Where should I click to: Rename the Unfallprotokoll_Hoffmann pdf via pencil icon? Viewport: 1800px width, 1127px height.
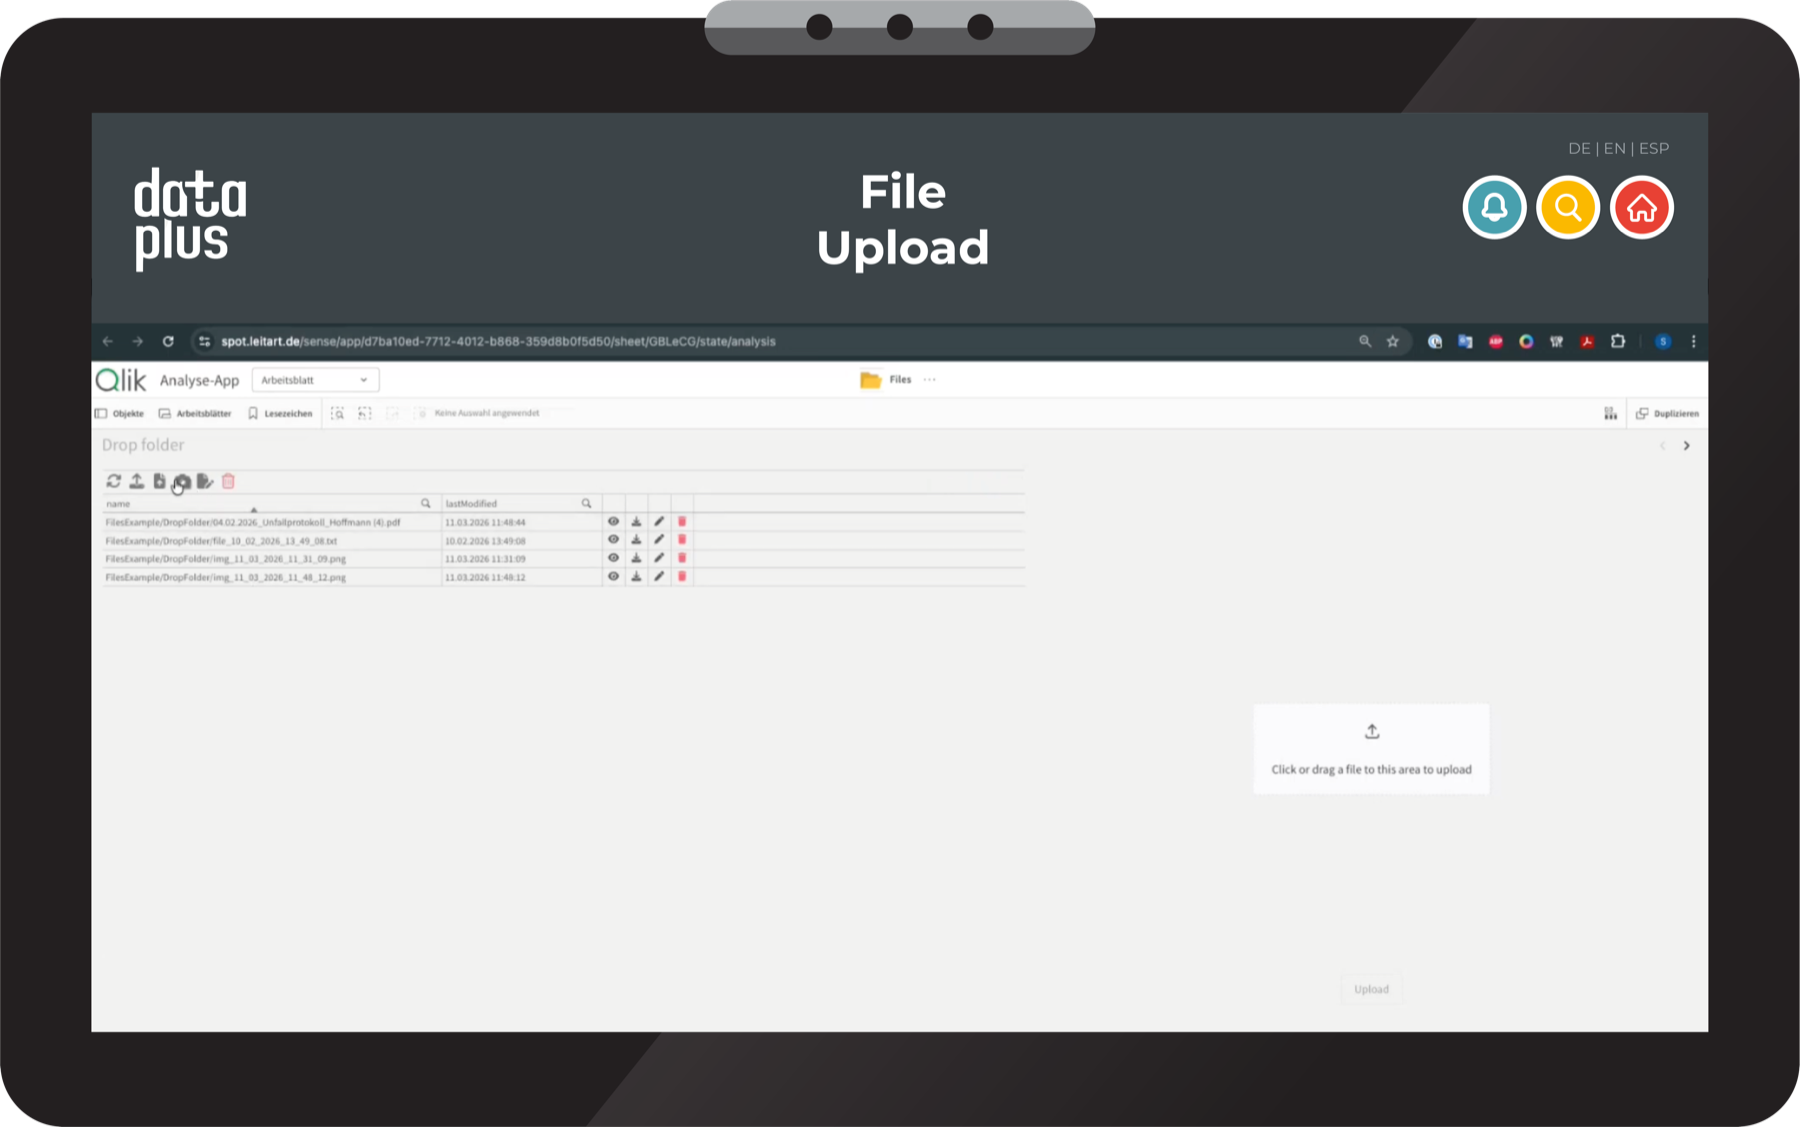659,521
